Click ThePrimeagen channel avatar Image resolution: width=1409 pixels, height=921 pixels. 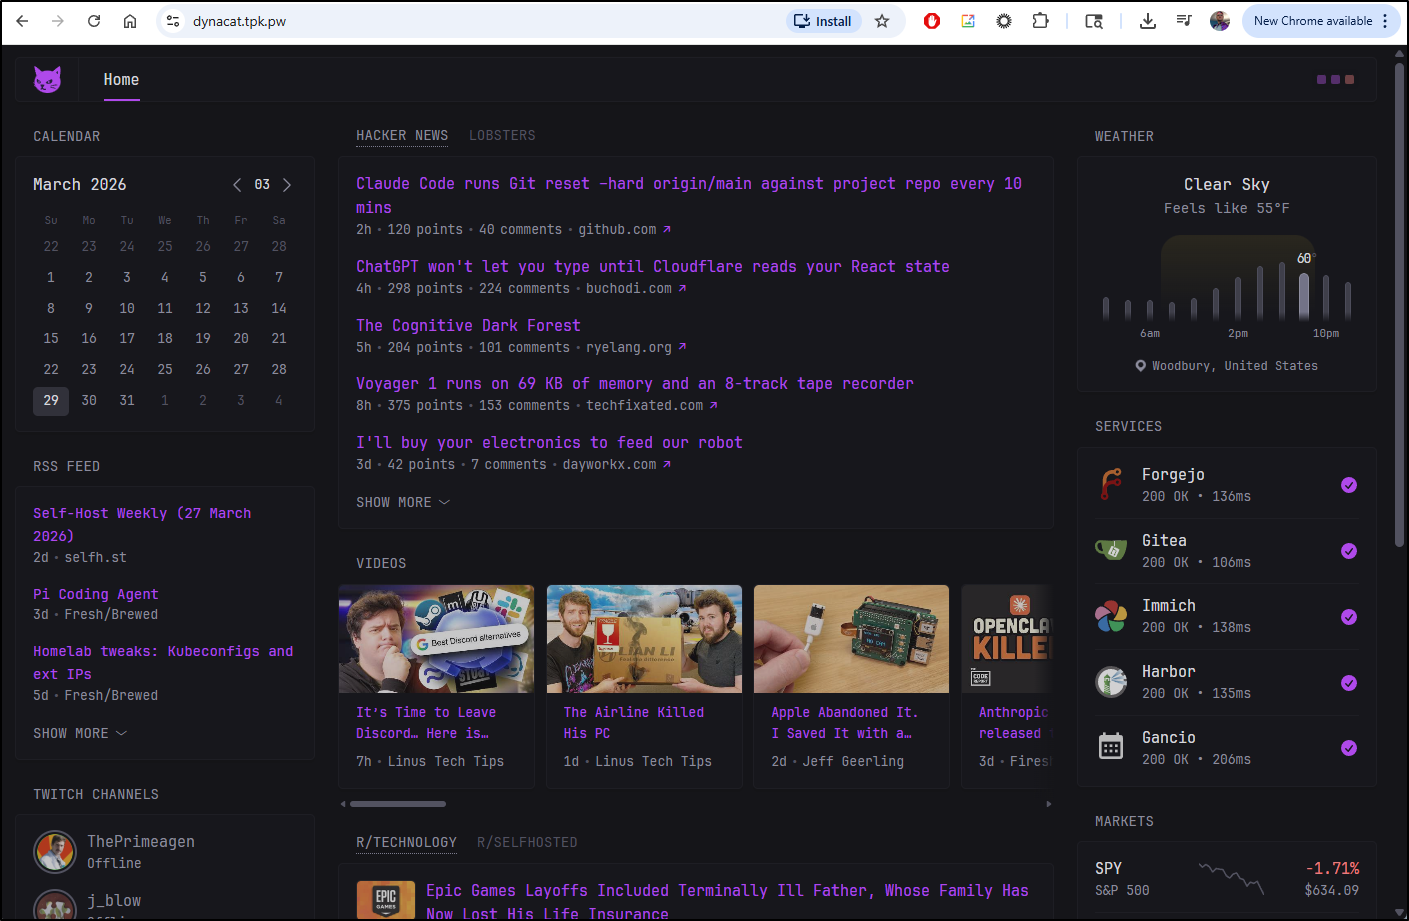pyautogui.click(x=55, y=852)
